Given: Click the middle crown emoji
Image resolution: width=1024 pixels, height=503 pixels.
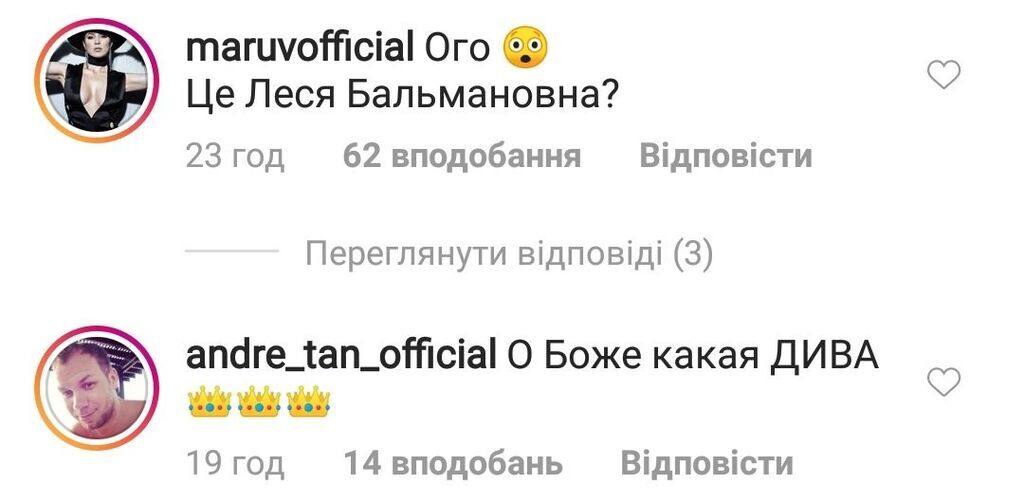Looking at the screenshot, I should [x=259, y=401].
